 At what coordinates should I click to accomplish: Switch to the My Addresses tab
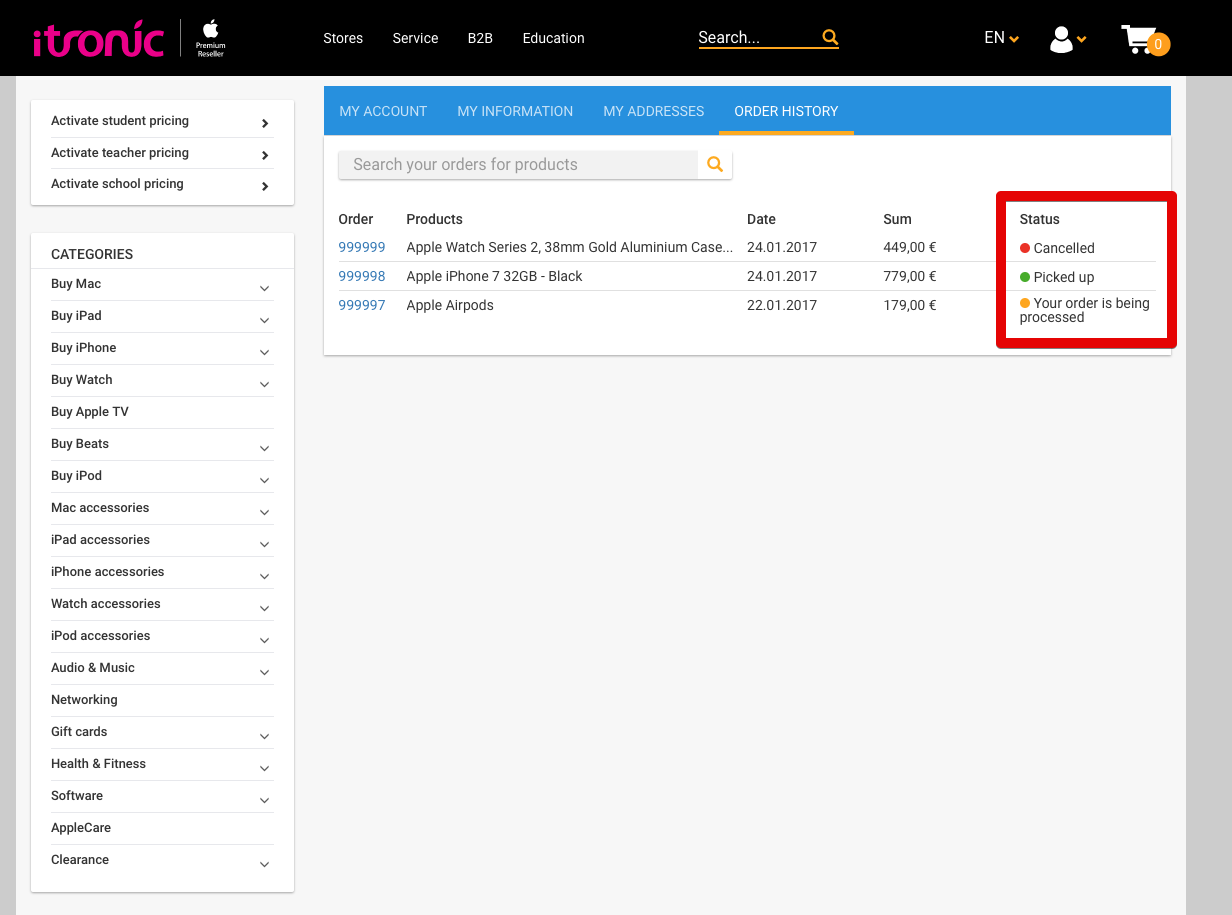coord(654,111)
